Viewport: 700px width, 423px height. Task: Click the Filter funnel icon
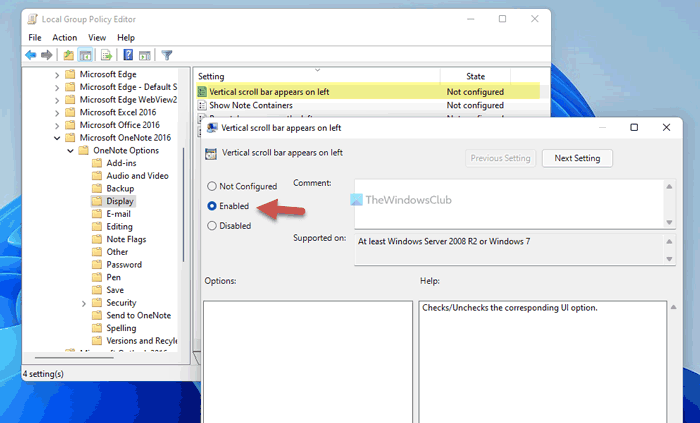pos(167,55)
